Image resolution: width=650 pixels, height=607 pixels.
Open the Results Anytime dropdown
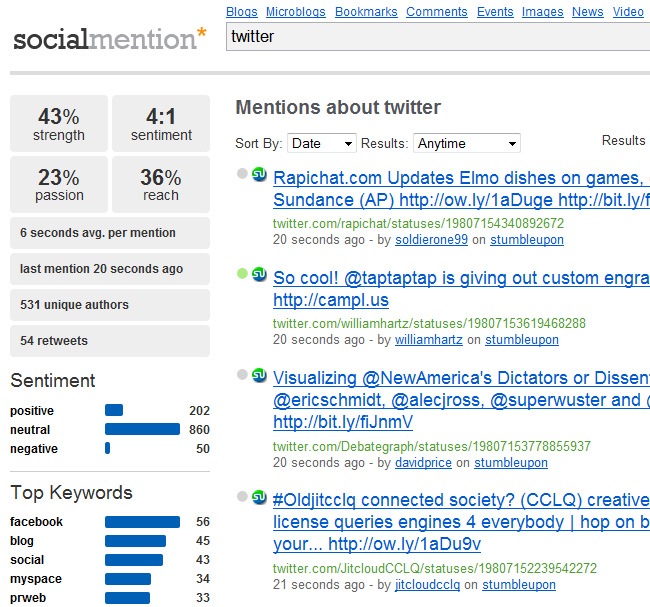coord(466,144)
